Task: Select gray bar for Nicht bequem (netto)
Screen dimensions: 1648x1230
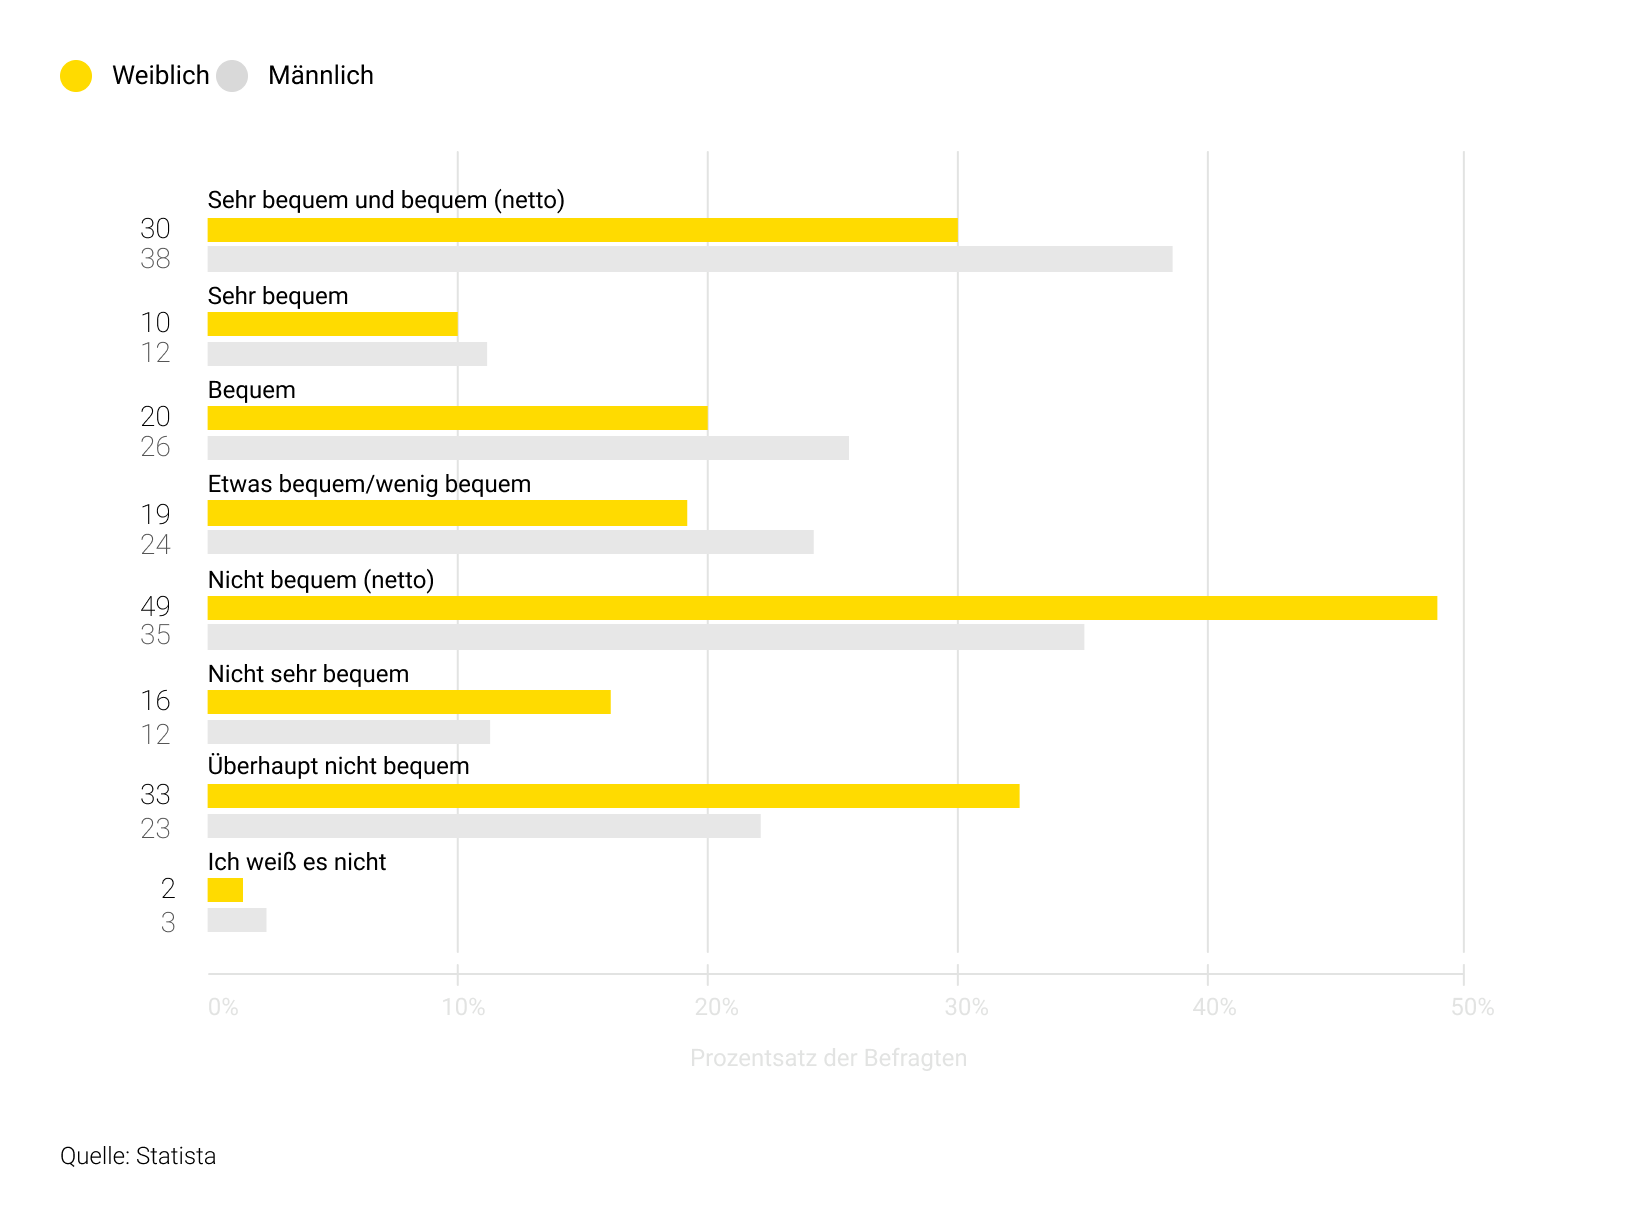Action: pos(646,637)
